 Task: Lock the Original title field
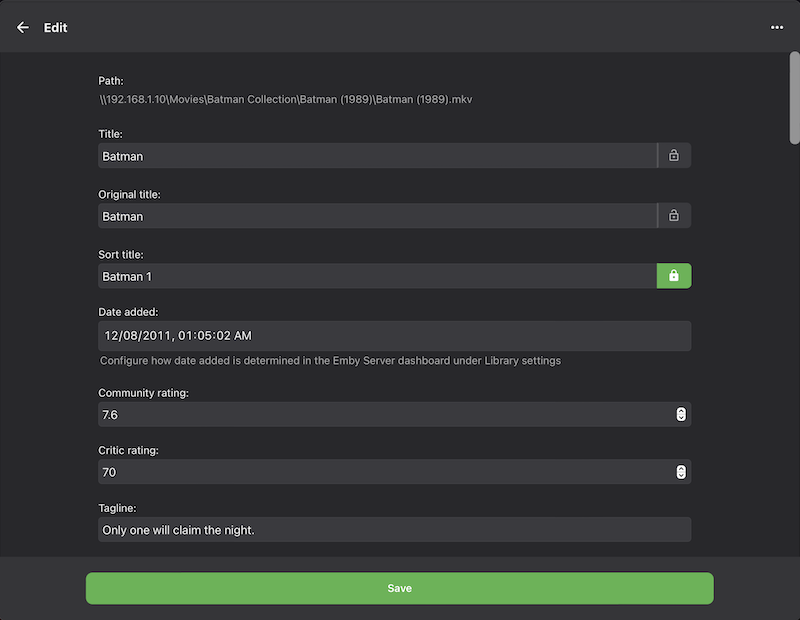click(x=674, y=216)
